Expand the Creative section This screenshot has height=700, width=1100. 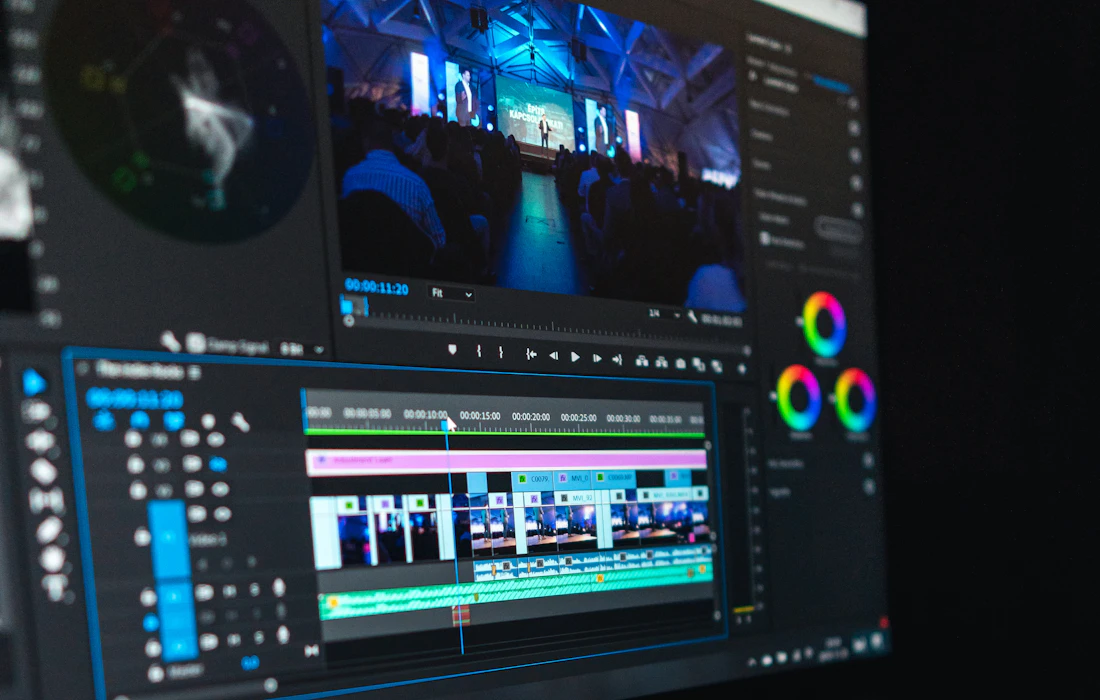tap(762, 135)
